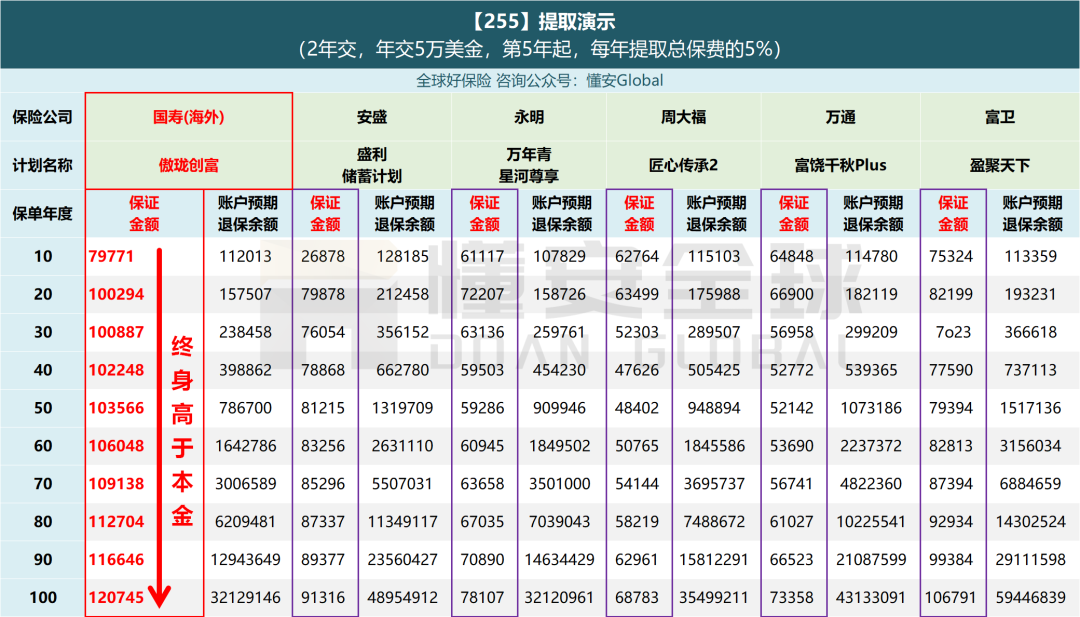Select cell value 82813
This screenshot has height=617, width=1080.
pos(951,446)
